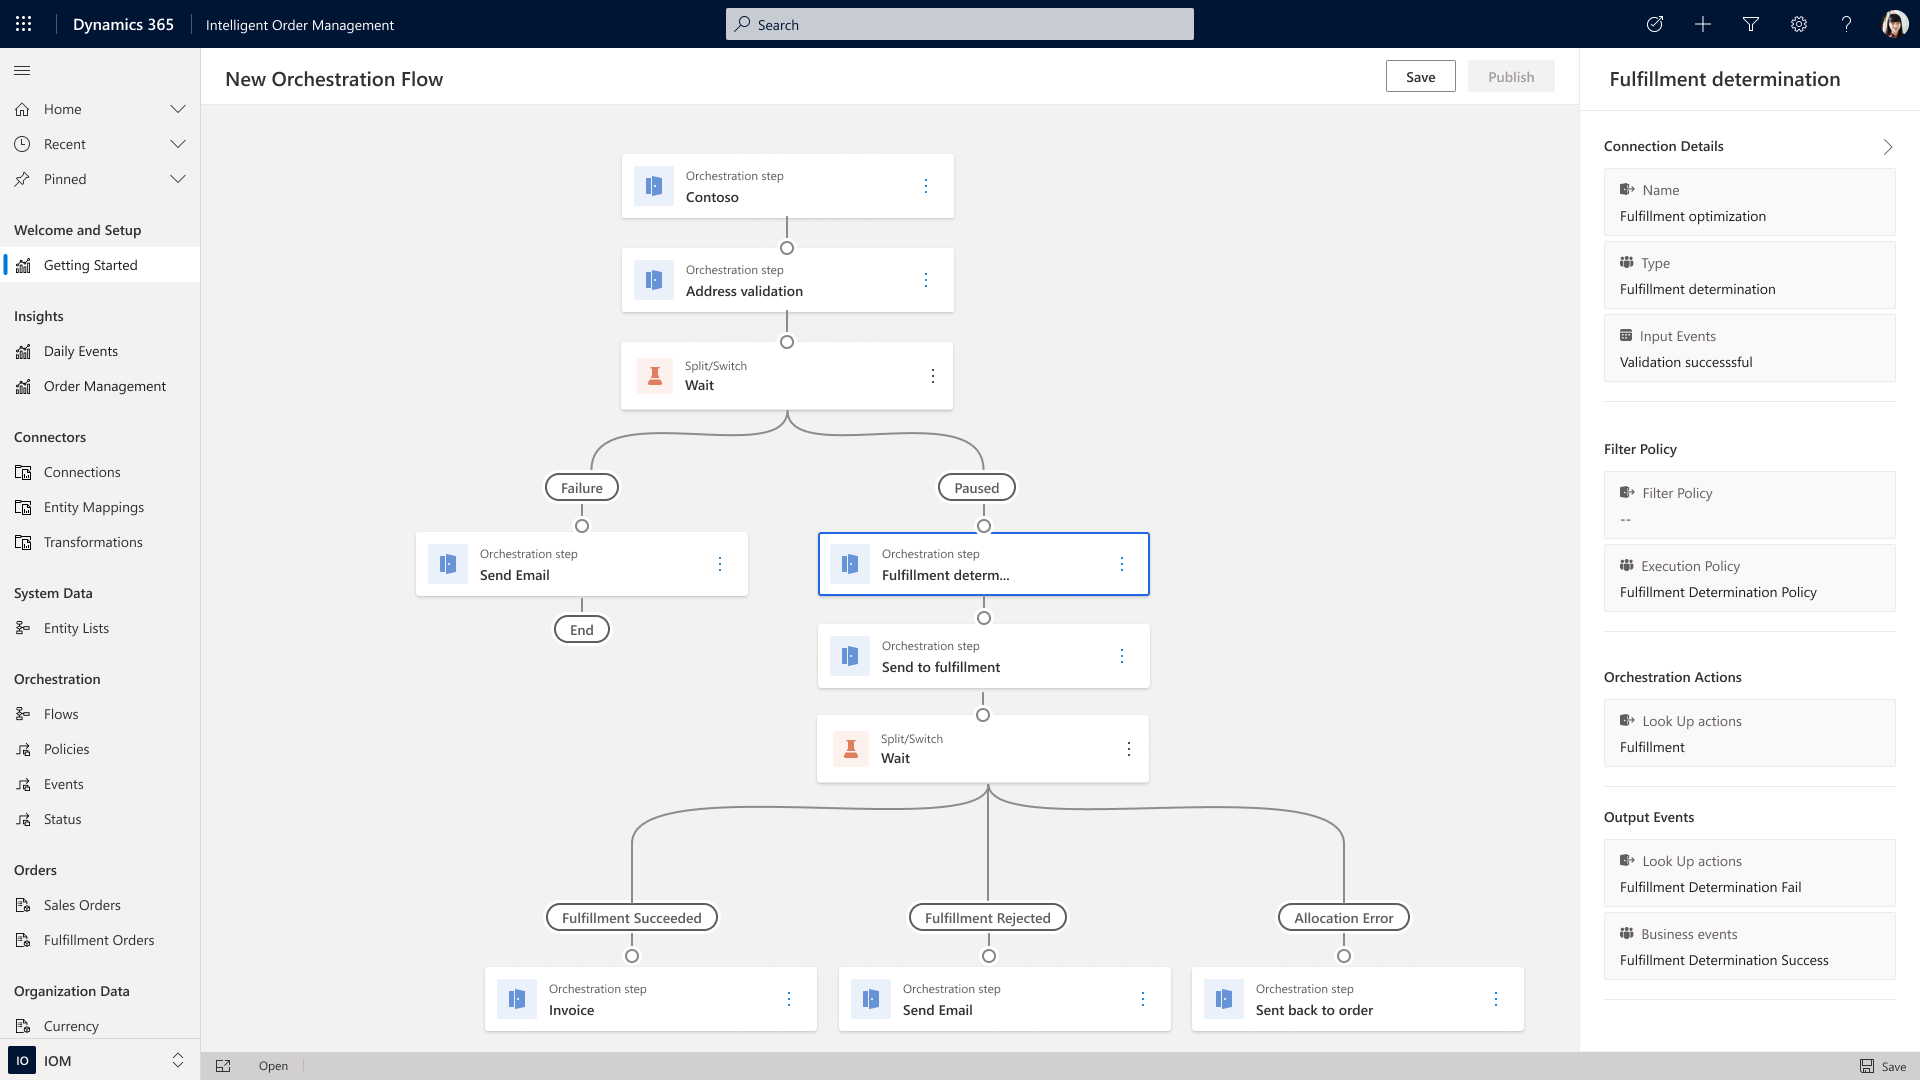Click the profile avatar
The width and height of the screenshot is (1920, 1080).
click(x=1895, y=24)
